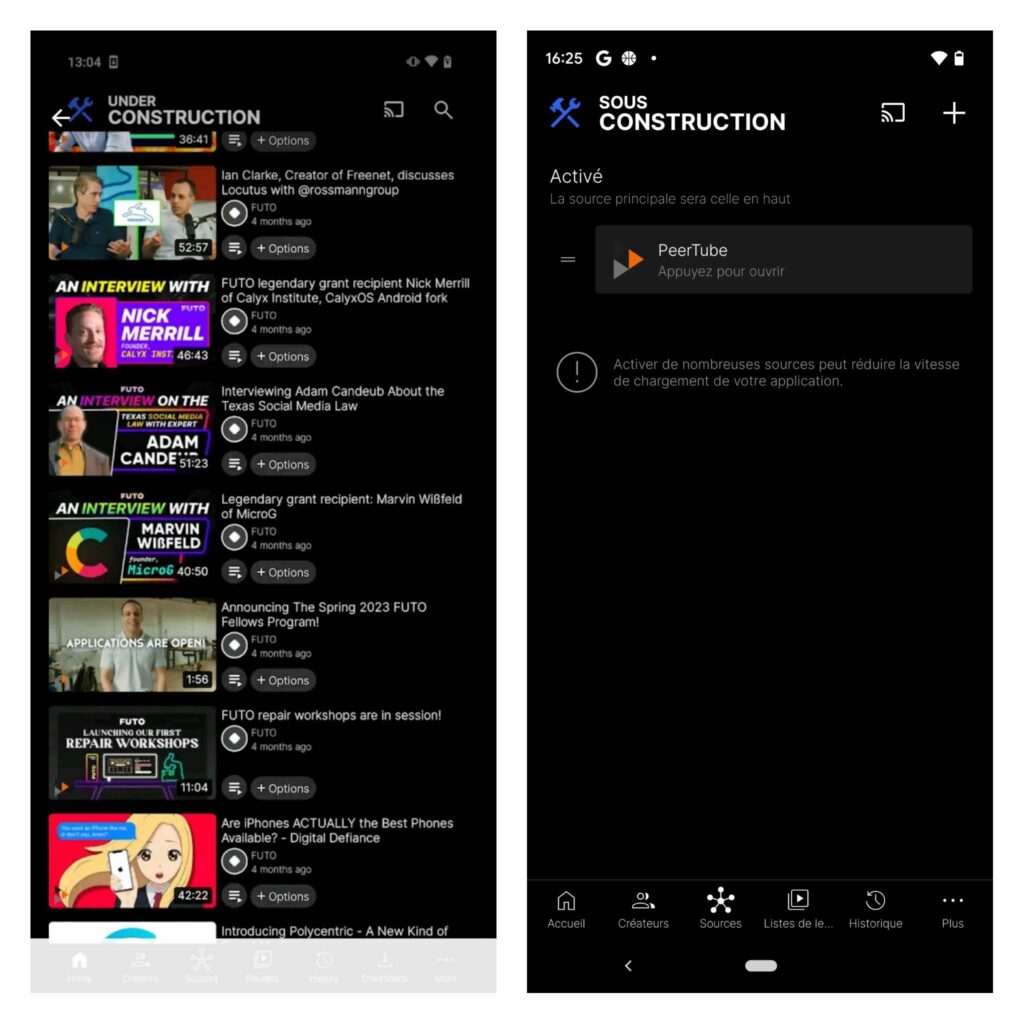Add the repair workshops video to queue
1024x1024 pixels.
pos(234,788)
